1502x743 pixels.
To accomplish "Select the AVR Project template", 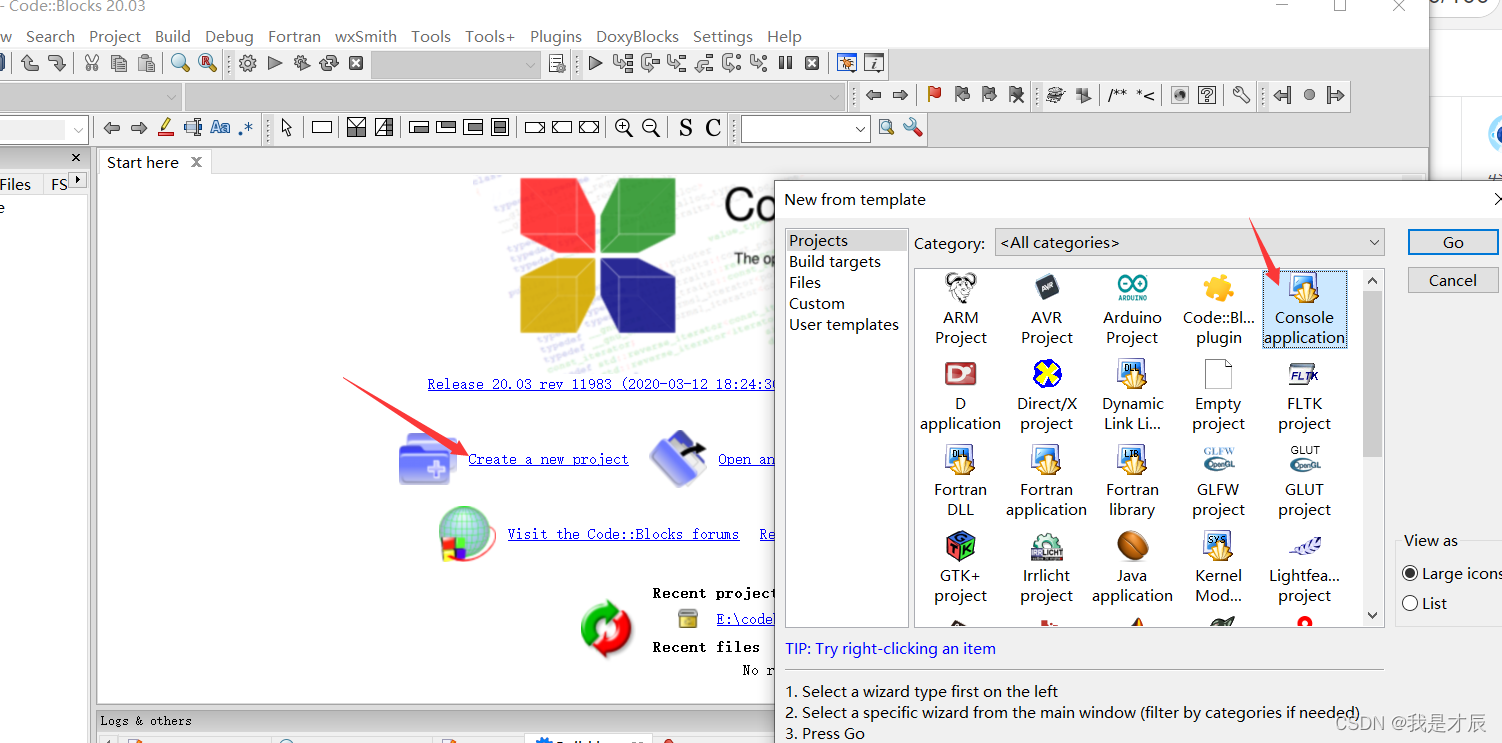I will click(1047, 308).
